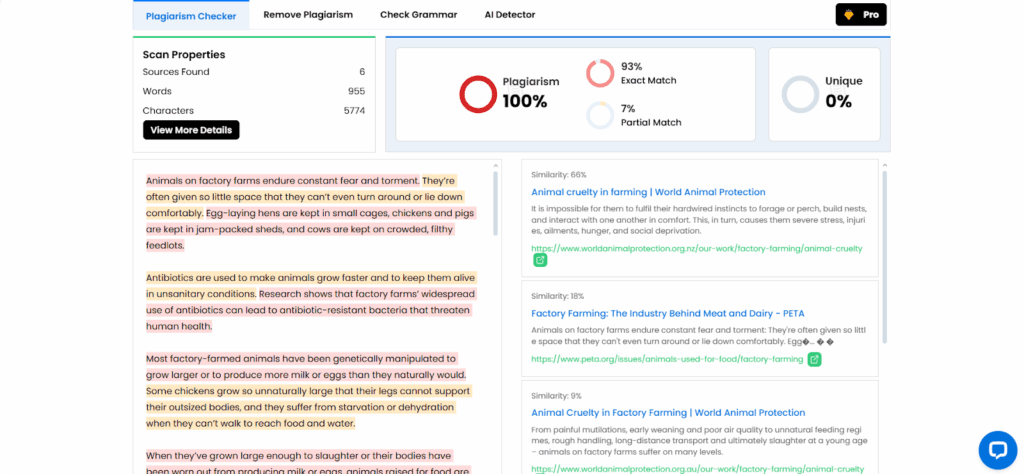Viewport: 1024px width, 474px height.
Task: Click the 7% Partial Match ring
Action: (x=600, y=115)
